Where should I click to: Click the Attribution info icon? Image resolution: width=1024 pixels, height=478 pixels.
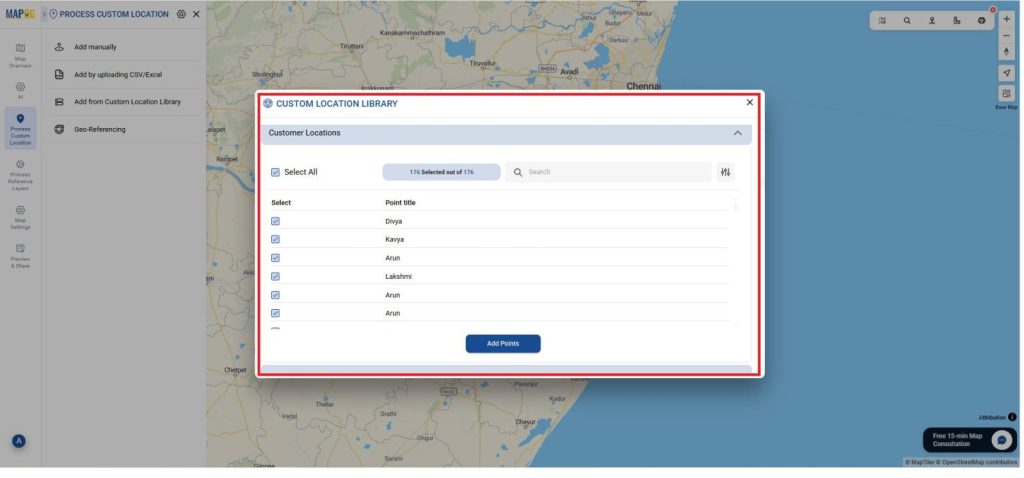(x=1012, y=417)
